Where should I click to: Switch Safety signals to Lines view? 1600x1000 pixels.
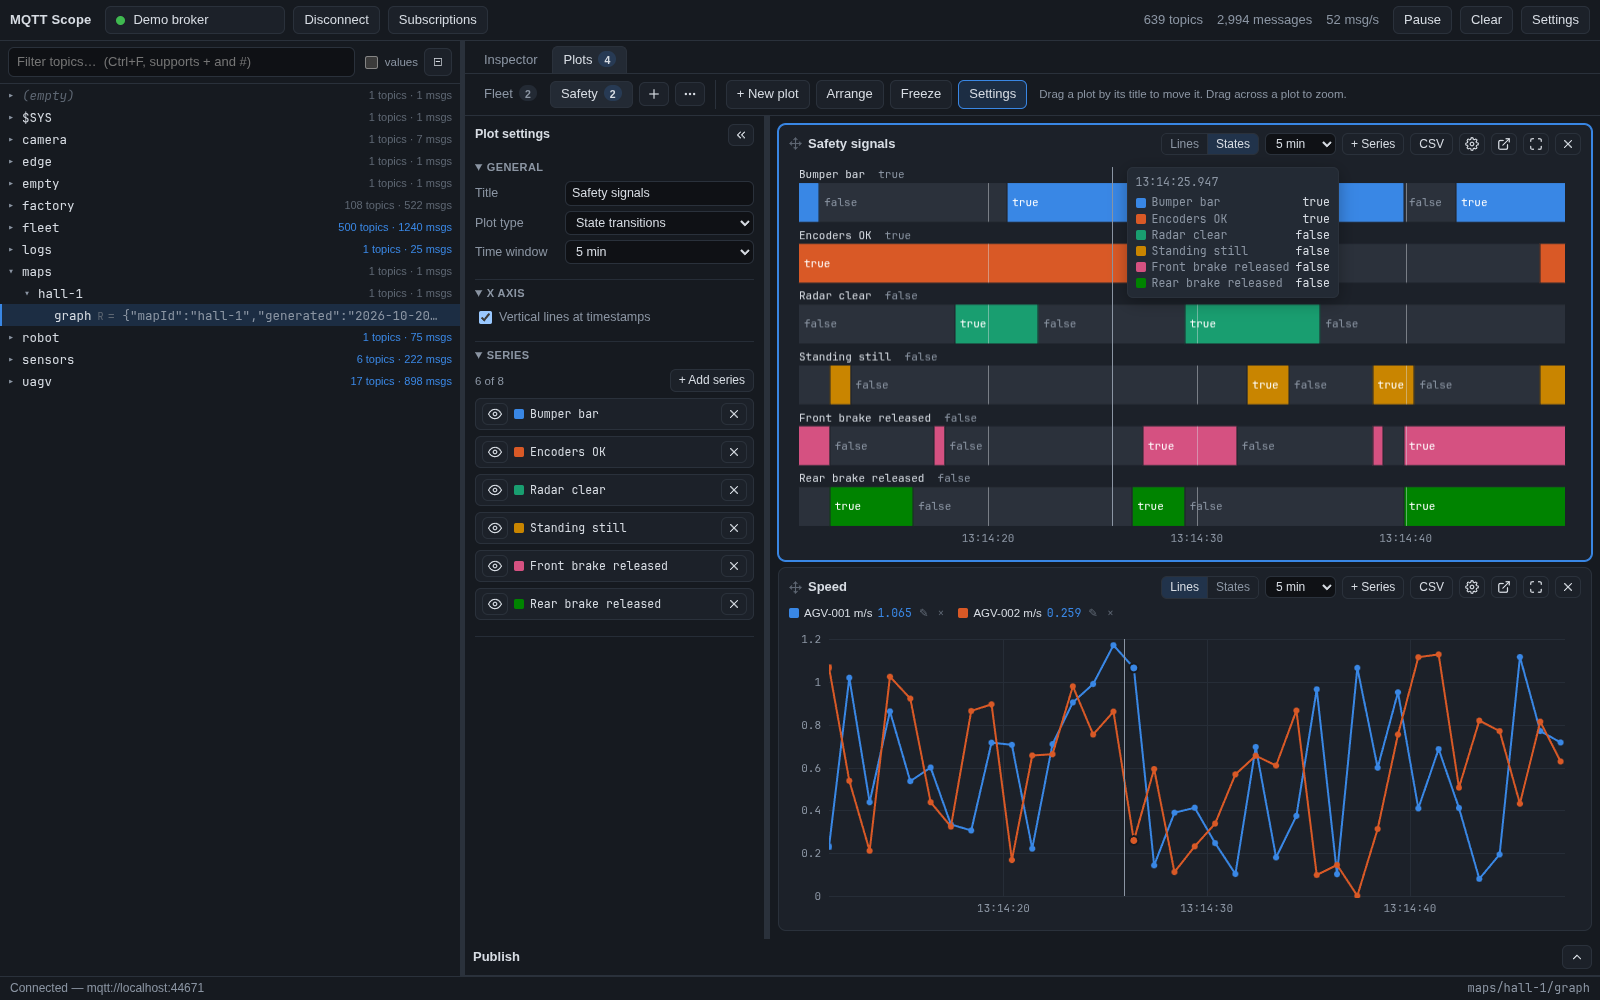pos(1184,144)
